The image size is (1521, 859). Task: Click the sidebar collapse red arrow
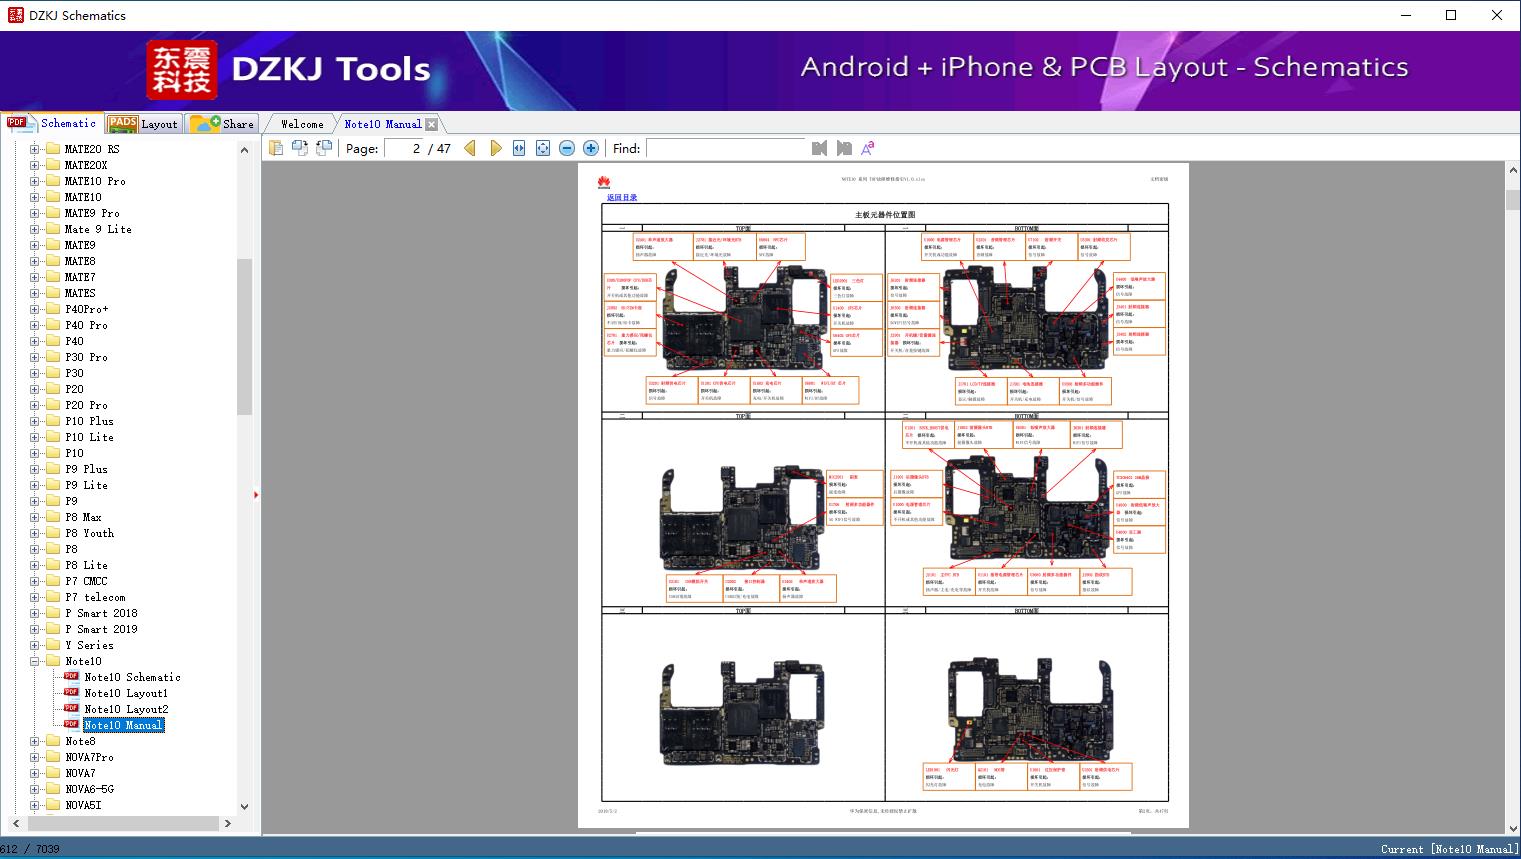[x=256, y=495]
